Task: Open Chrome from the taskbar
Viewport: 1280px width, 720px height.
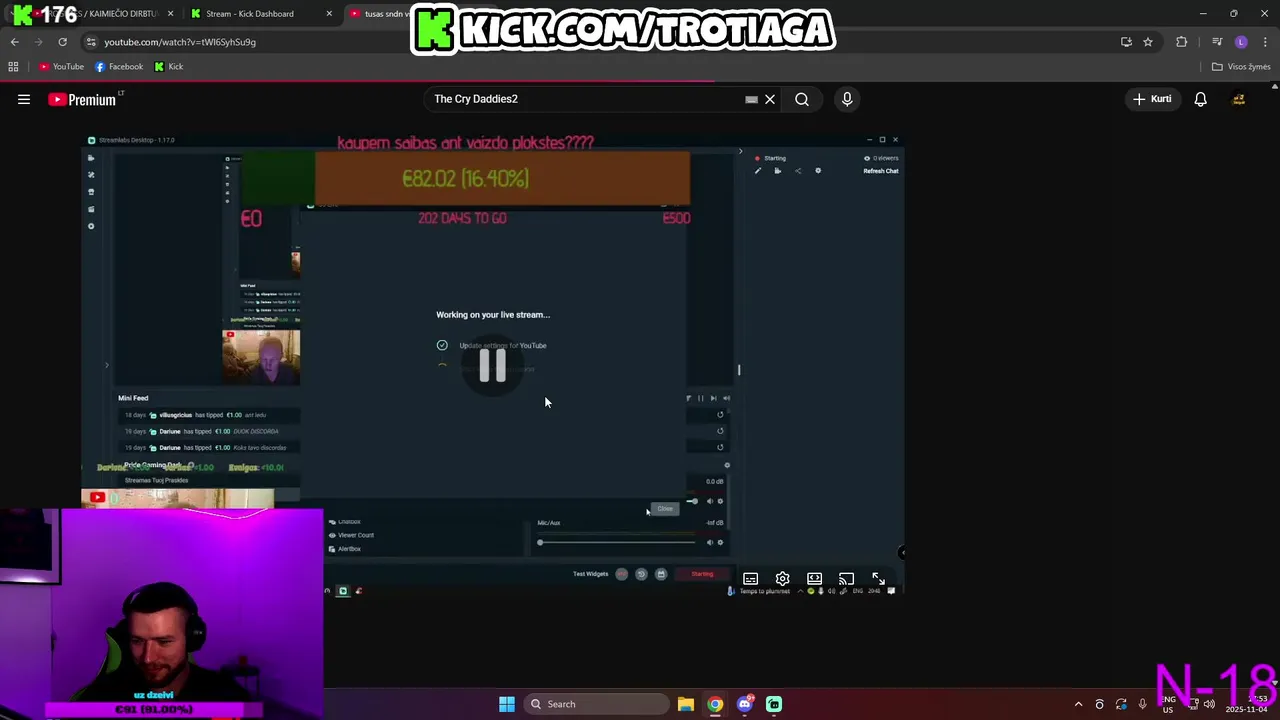Action: point(715,704)
